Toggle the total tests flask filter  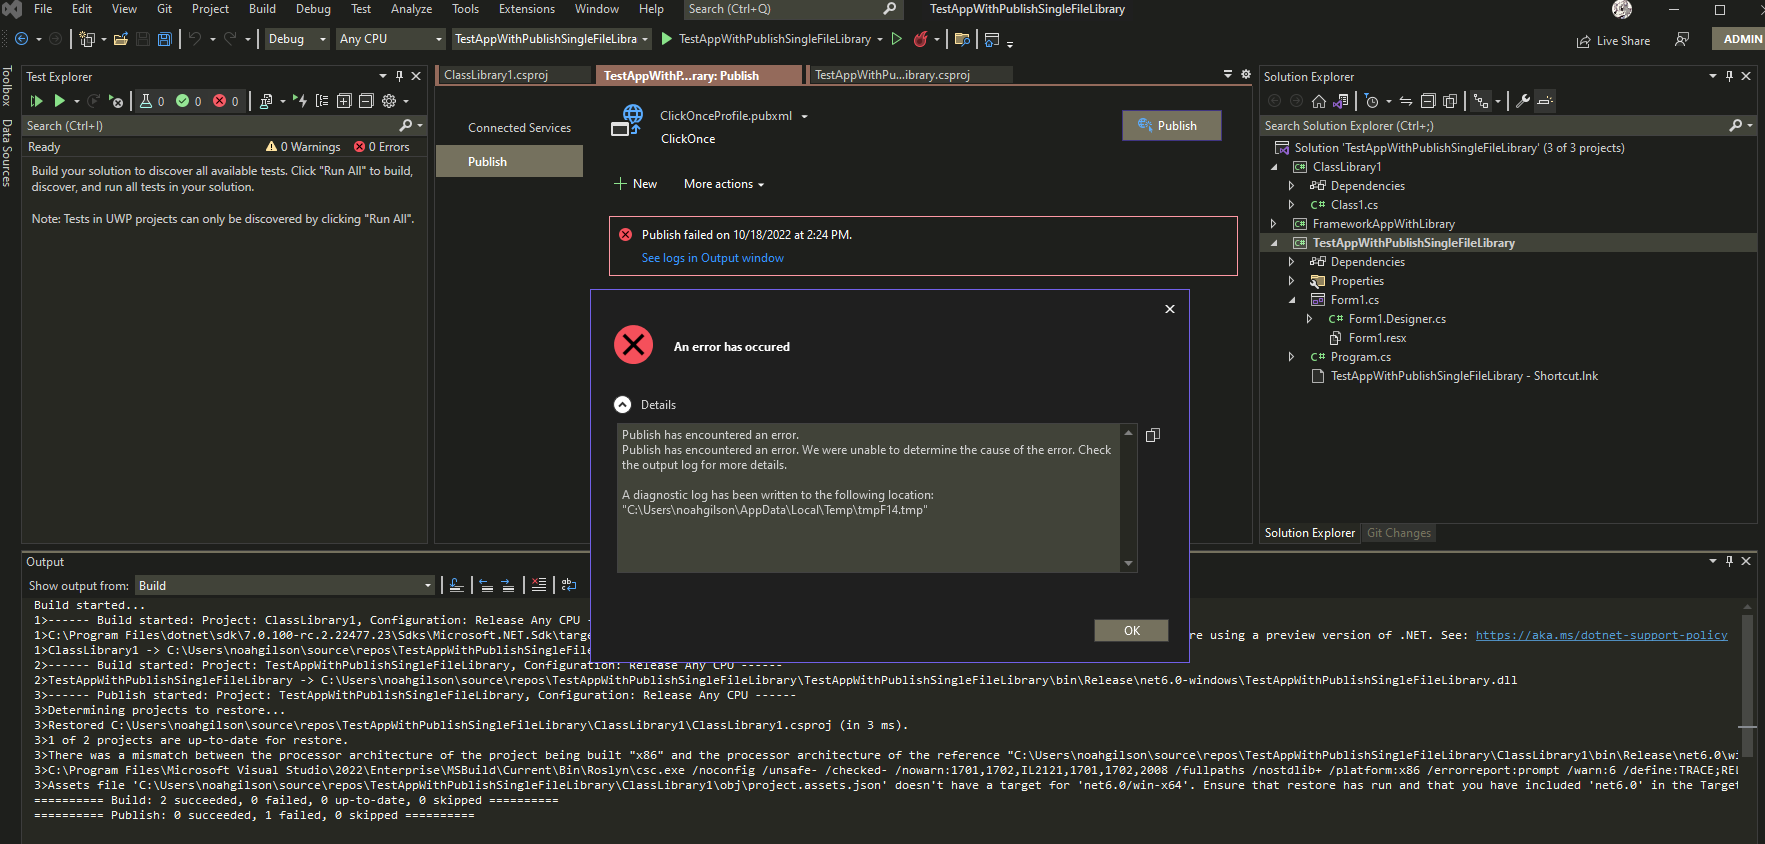pyautogui.click(x=152, y=101)
